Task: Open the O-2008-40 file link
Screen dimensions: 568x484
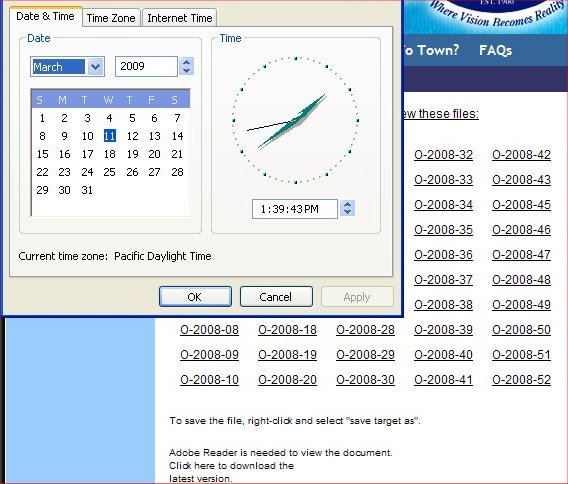Action: coord(443,355)
